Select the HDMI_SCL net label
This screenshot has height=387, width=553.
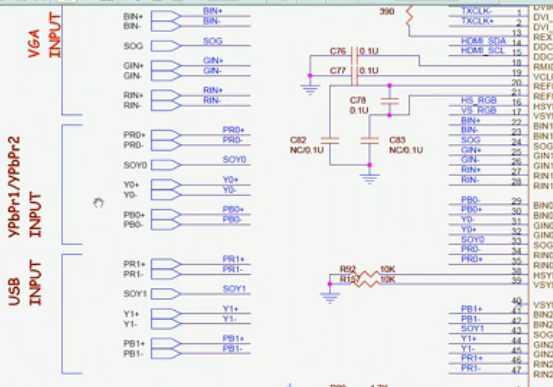pyautogui.click(x=483, y=51)
